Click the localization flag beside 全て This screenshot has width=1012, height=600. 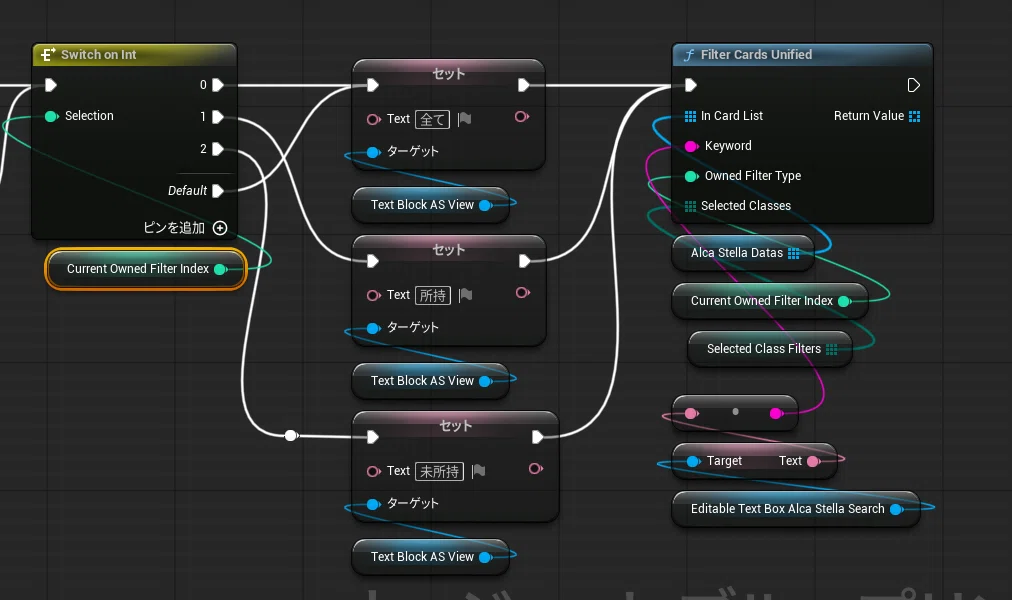click(x=465, y=119)
